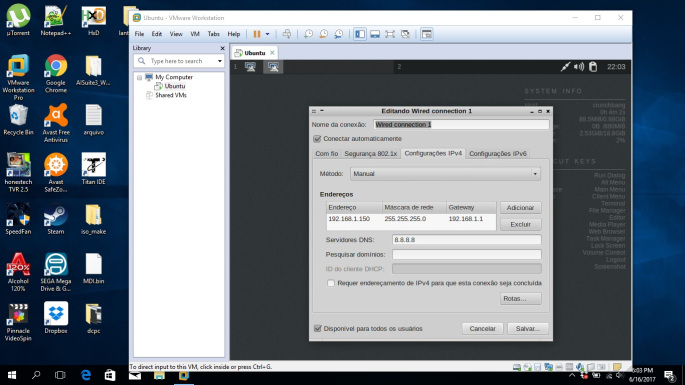Screen dimensions: 685x385
Task: Open the Edit menu in VMware
Action: pos(157,34)
